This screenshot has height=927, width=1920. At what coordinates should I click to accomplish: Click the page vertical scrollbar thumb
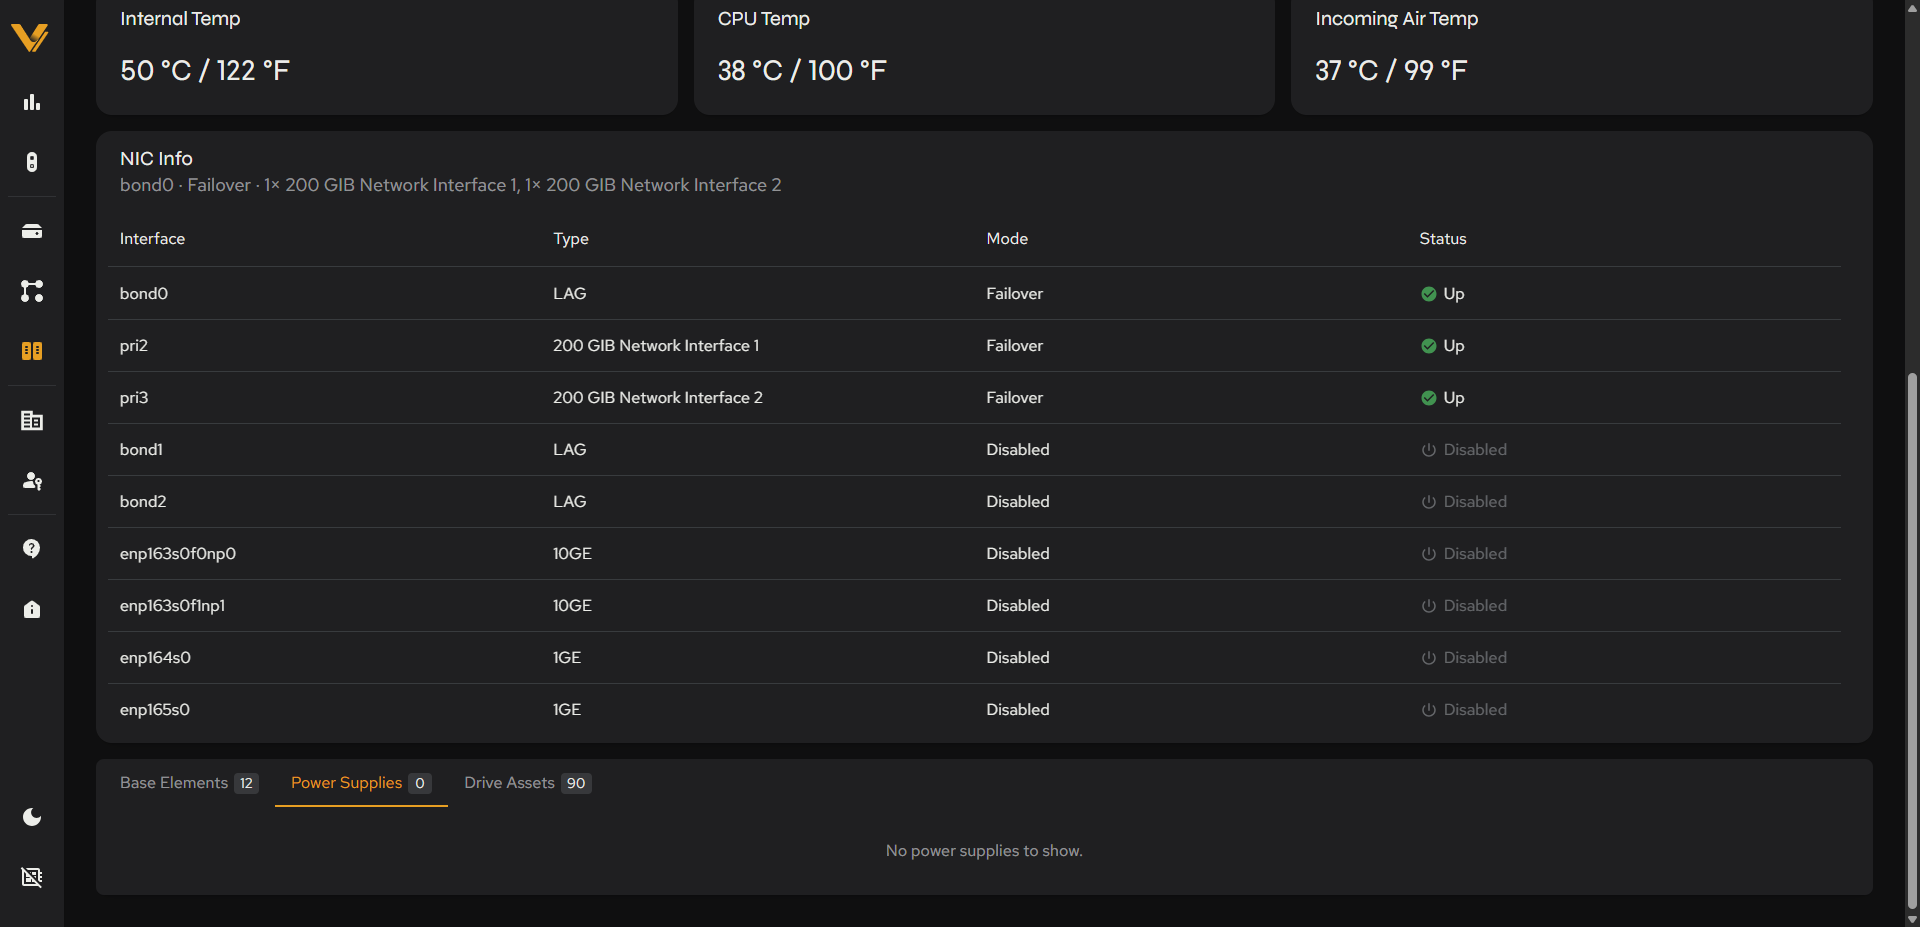[1912, 640]
